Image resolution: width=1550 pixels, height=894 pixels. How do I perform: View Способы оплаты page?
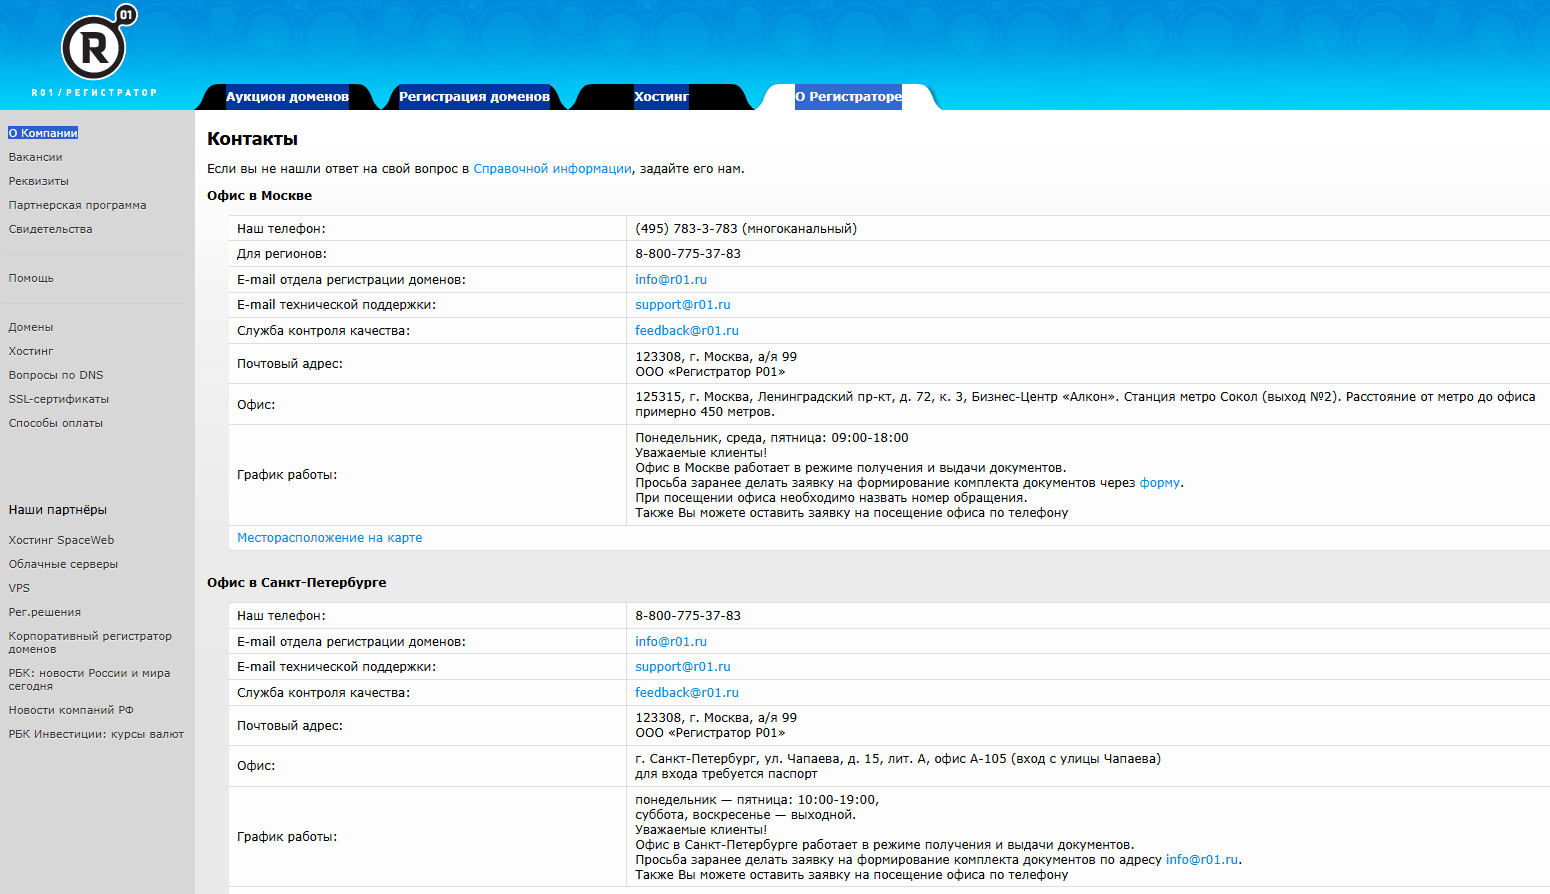click(56, 423)
